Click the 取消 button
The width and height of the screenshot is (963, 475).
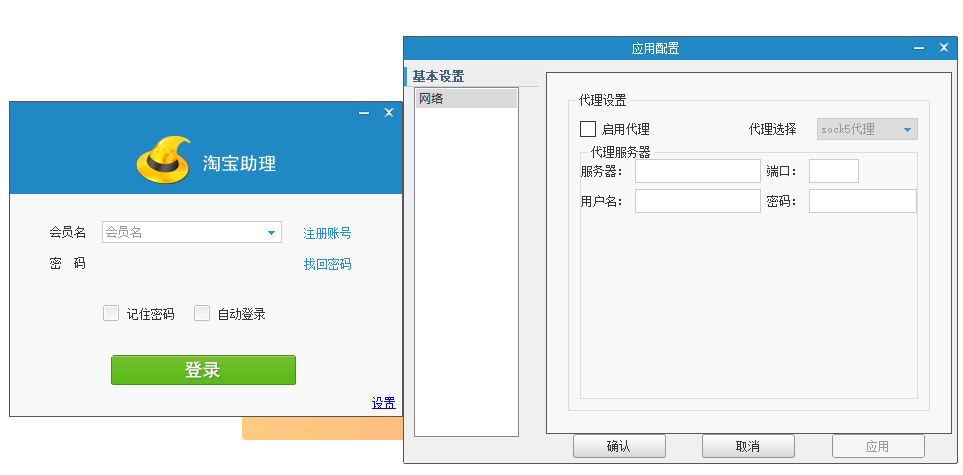(748, 446)
